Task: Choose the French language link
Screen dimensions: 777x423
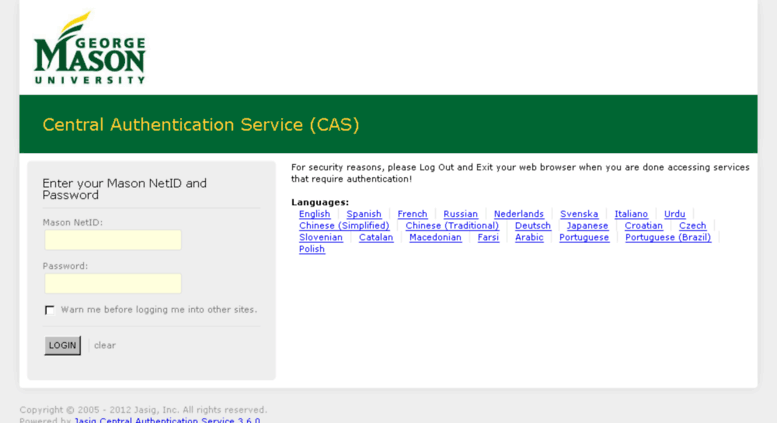Action: pyautogui.click(x=412, y=214)
